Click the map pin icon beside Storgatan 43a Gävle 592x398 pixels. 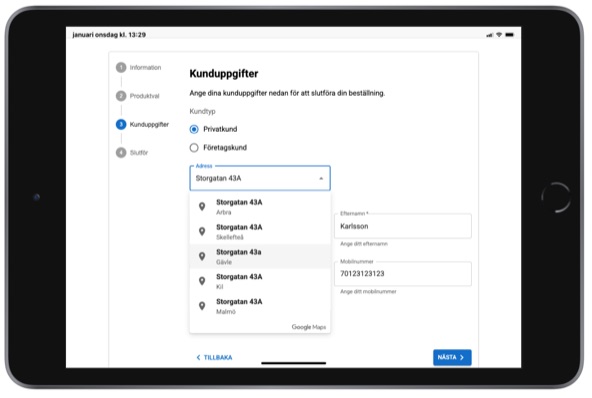(x=202, y=256)
